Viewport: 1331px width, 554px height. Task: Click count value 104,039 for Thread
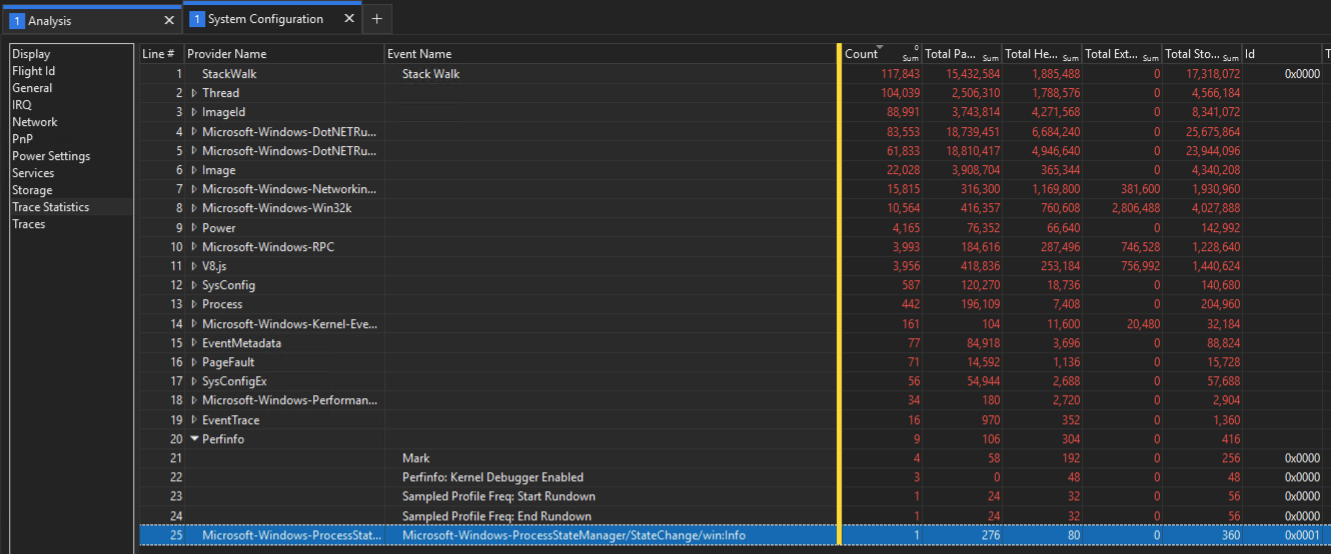click(900, 93)
